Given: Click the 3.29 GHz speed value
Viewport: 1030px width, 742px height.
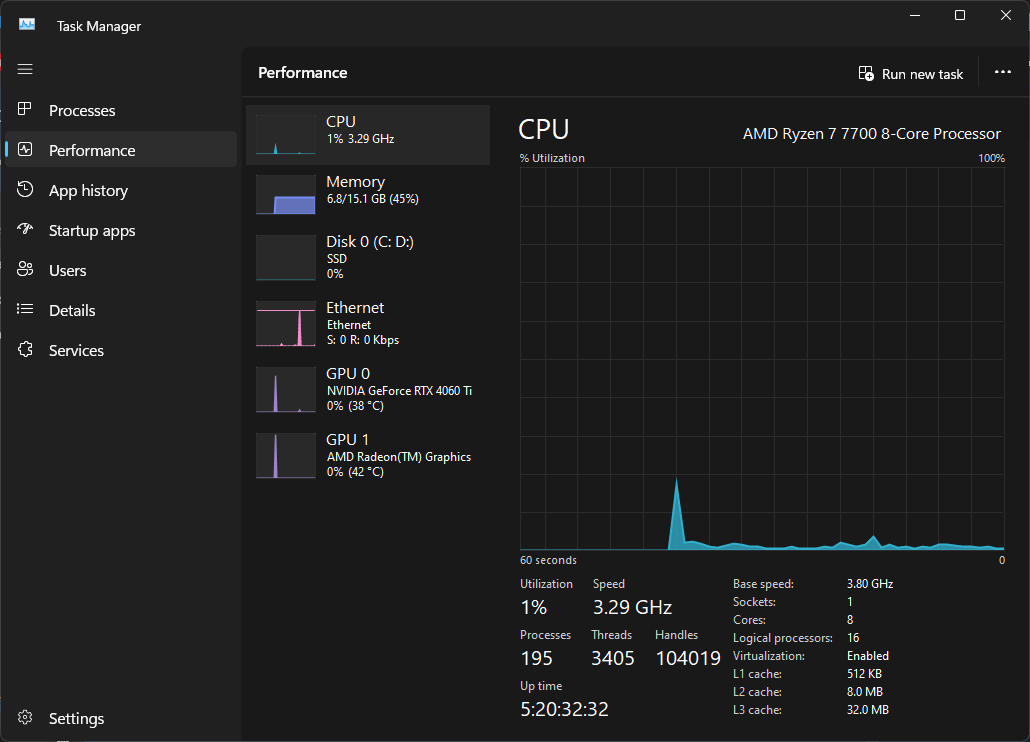Looking at the screenshot, I should click(633, 607).
